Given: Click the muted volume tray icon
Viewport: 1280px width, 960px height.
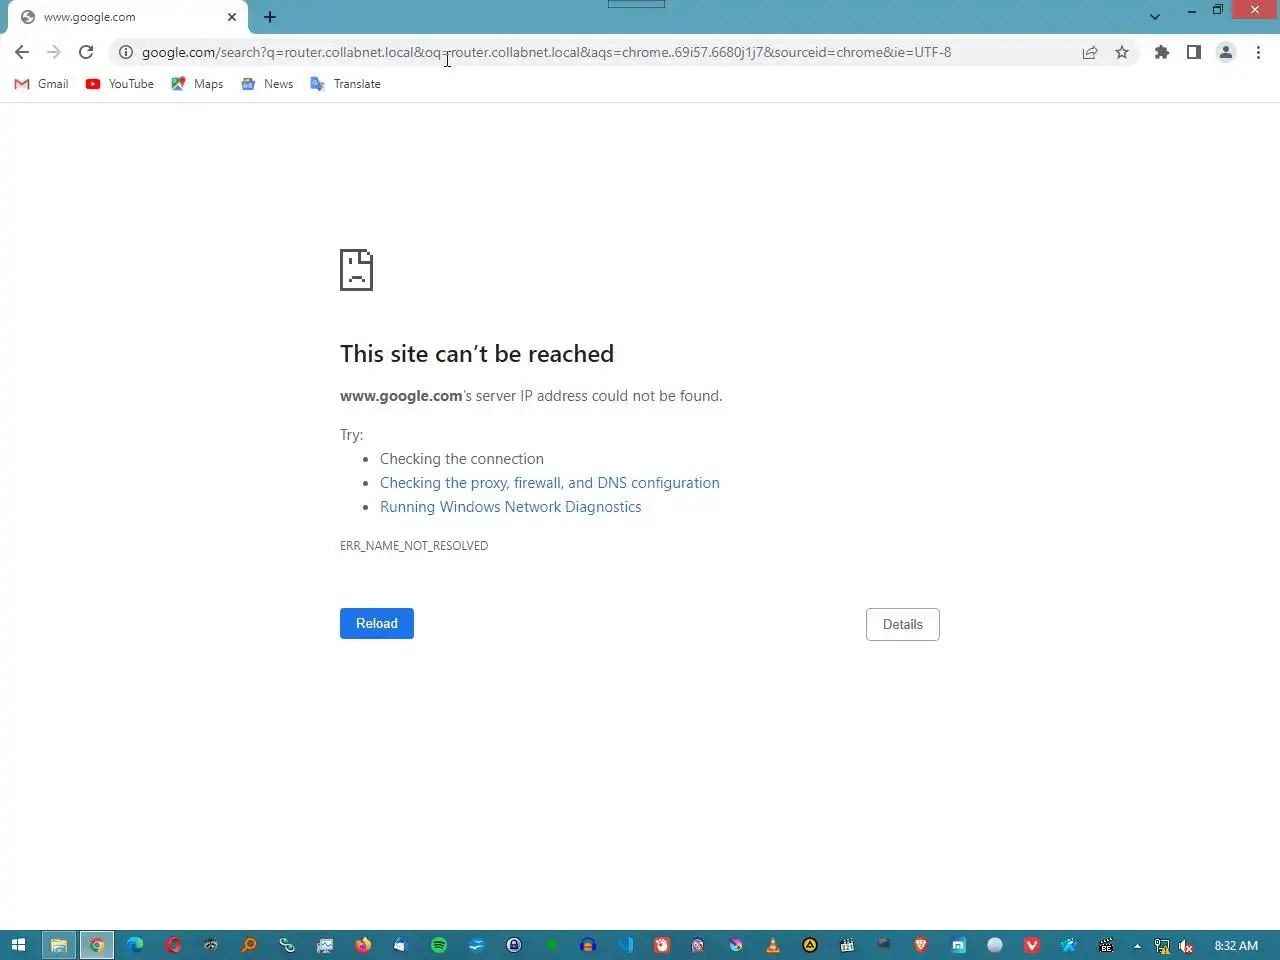Looking at the screenshot, I should tap(1186, 946).
